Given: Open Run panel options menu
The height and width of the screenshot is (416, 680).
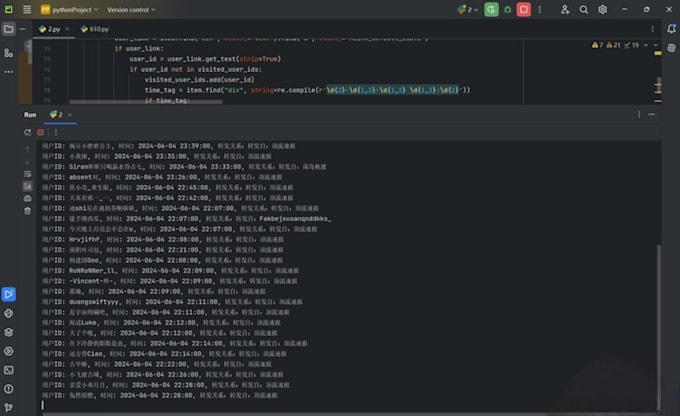Looking at the screenshot, I should [x=639, y=115].
